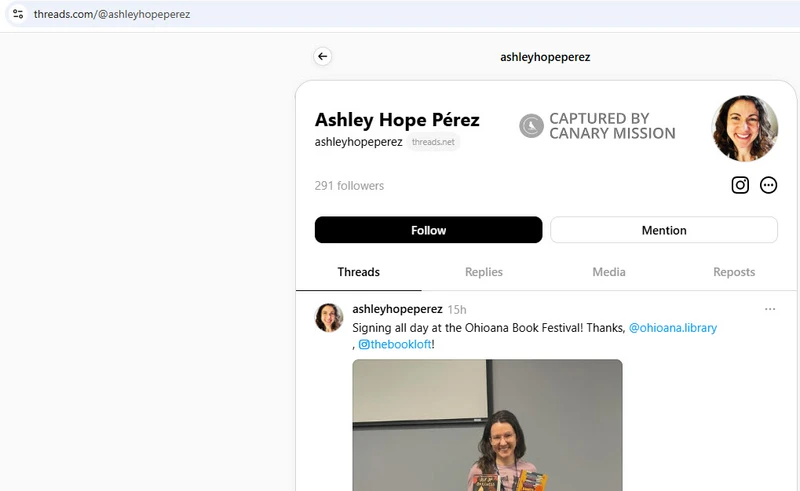The width and height of the screenshot is (800, 491).
Task: Select the Threads tab
Action: 358,272
